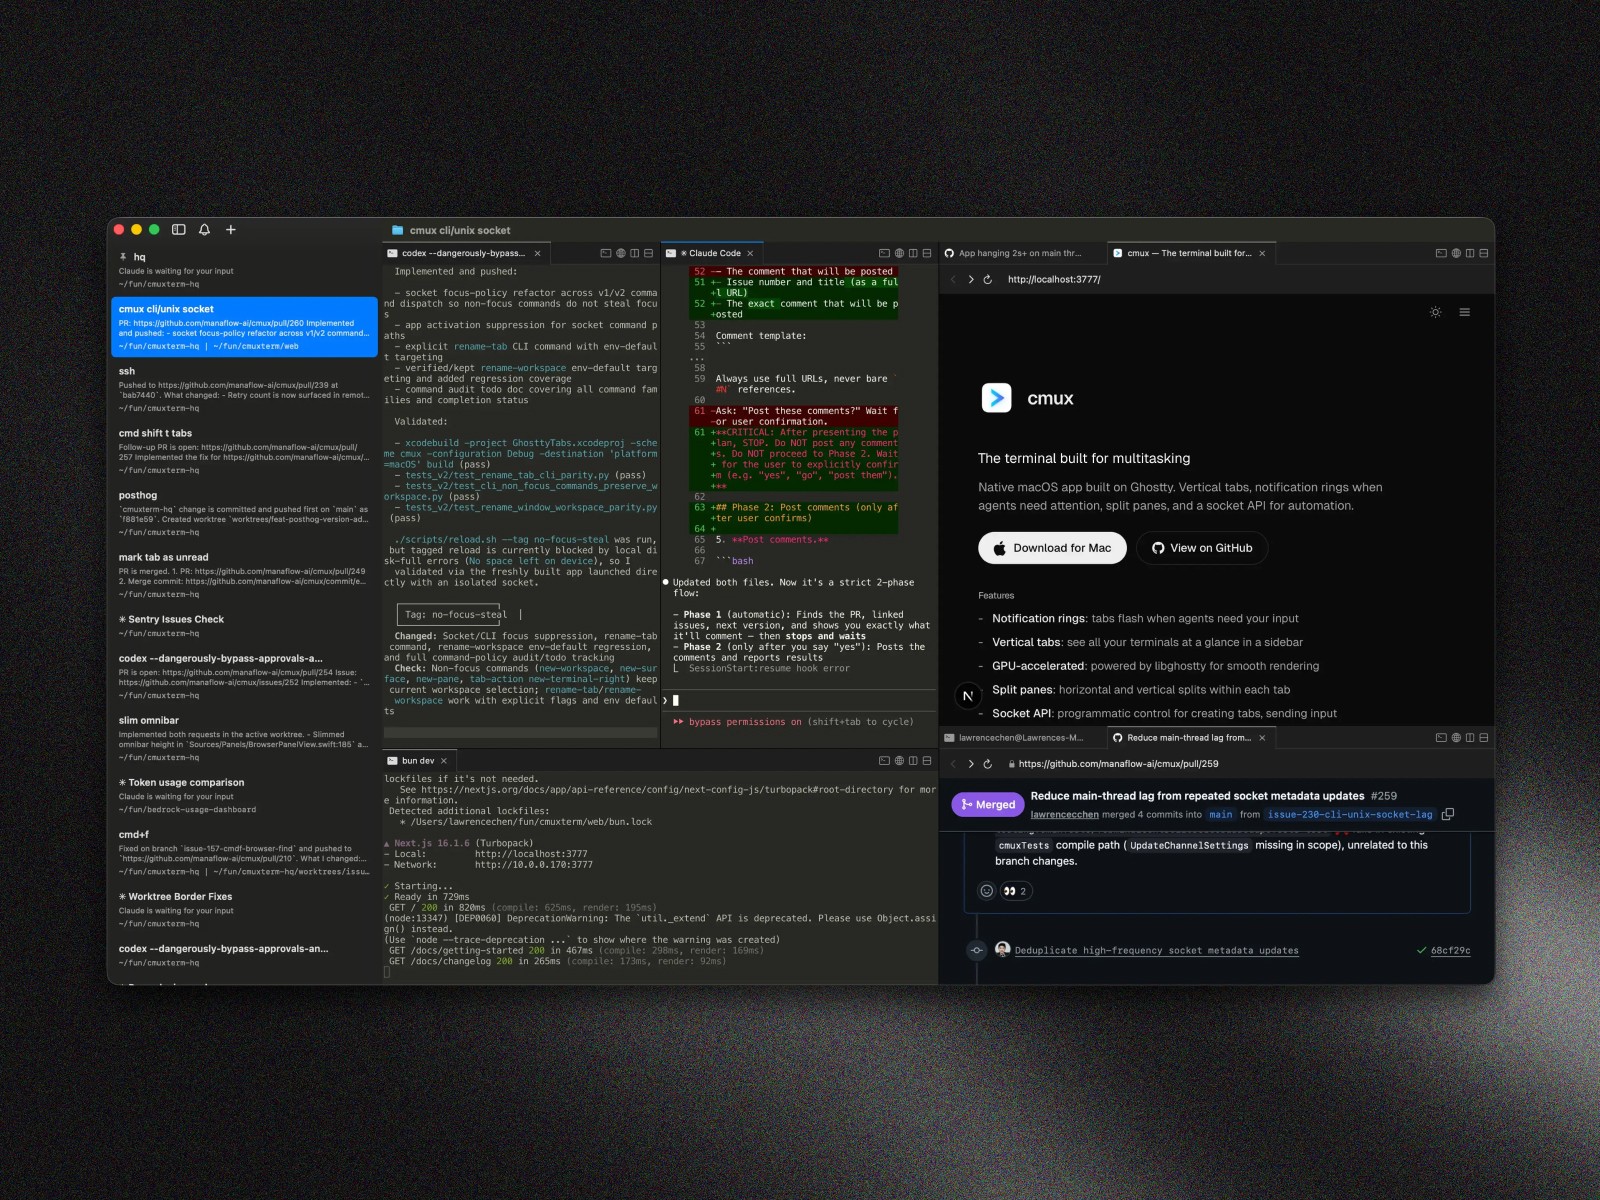Split codex pane horizontally icon
Viewport: 1600px width, 1200px height.
tap(648, 254)
